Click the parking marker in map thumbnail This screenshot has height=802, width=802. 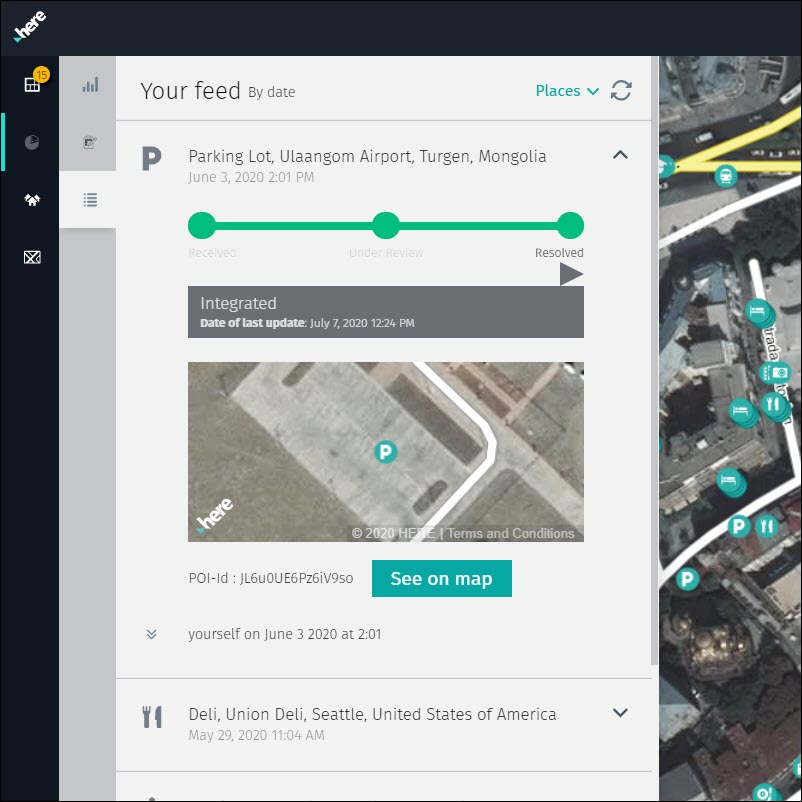point(386,452)
